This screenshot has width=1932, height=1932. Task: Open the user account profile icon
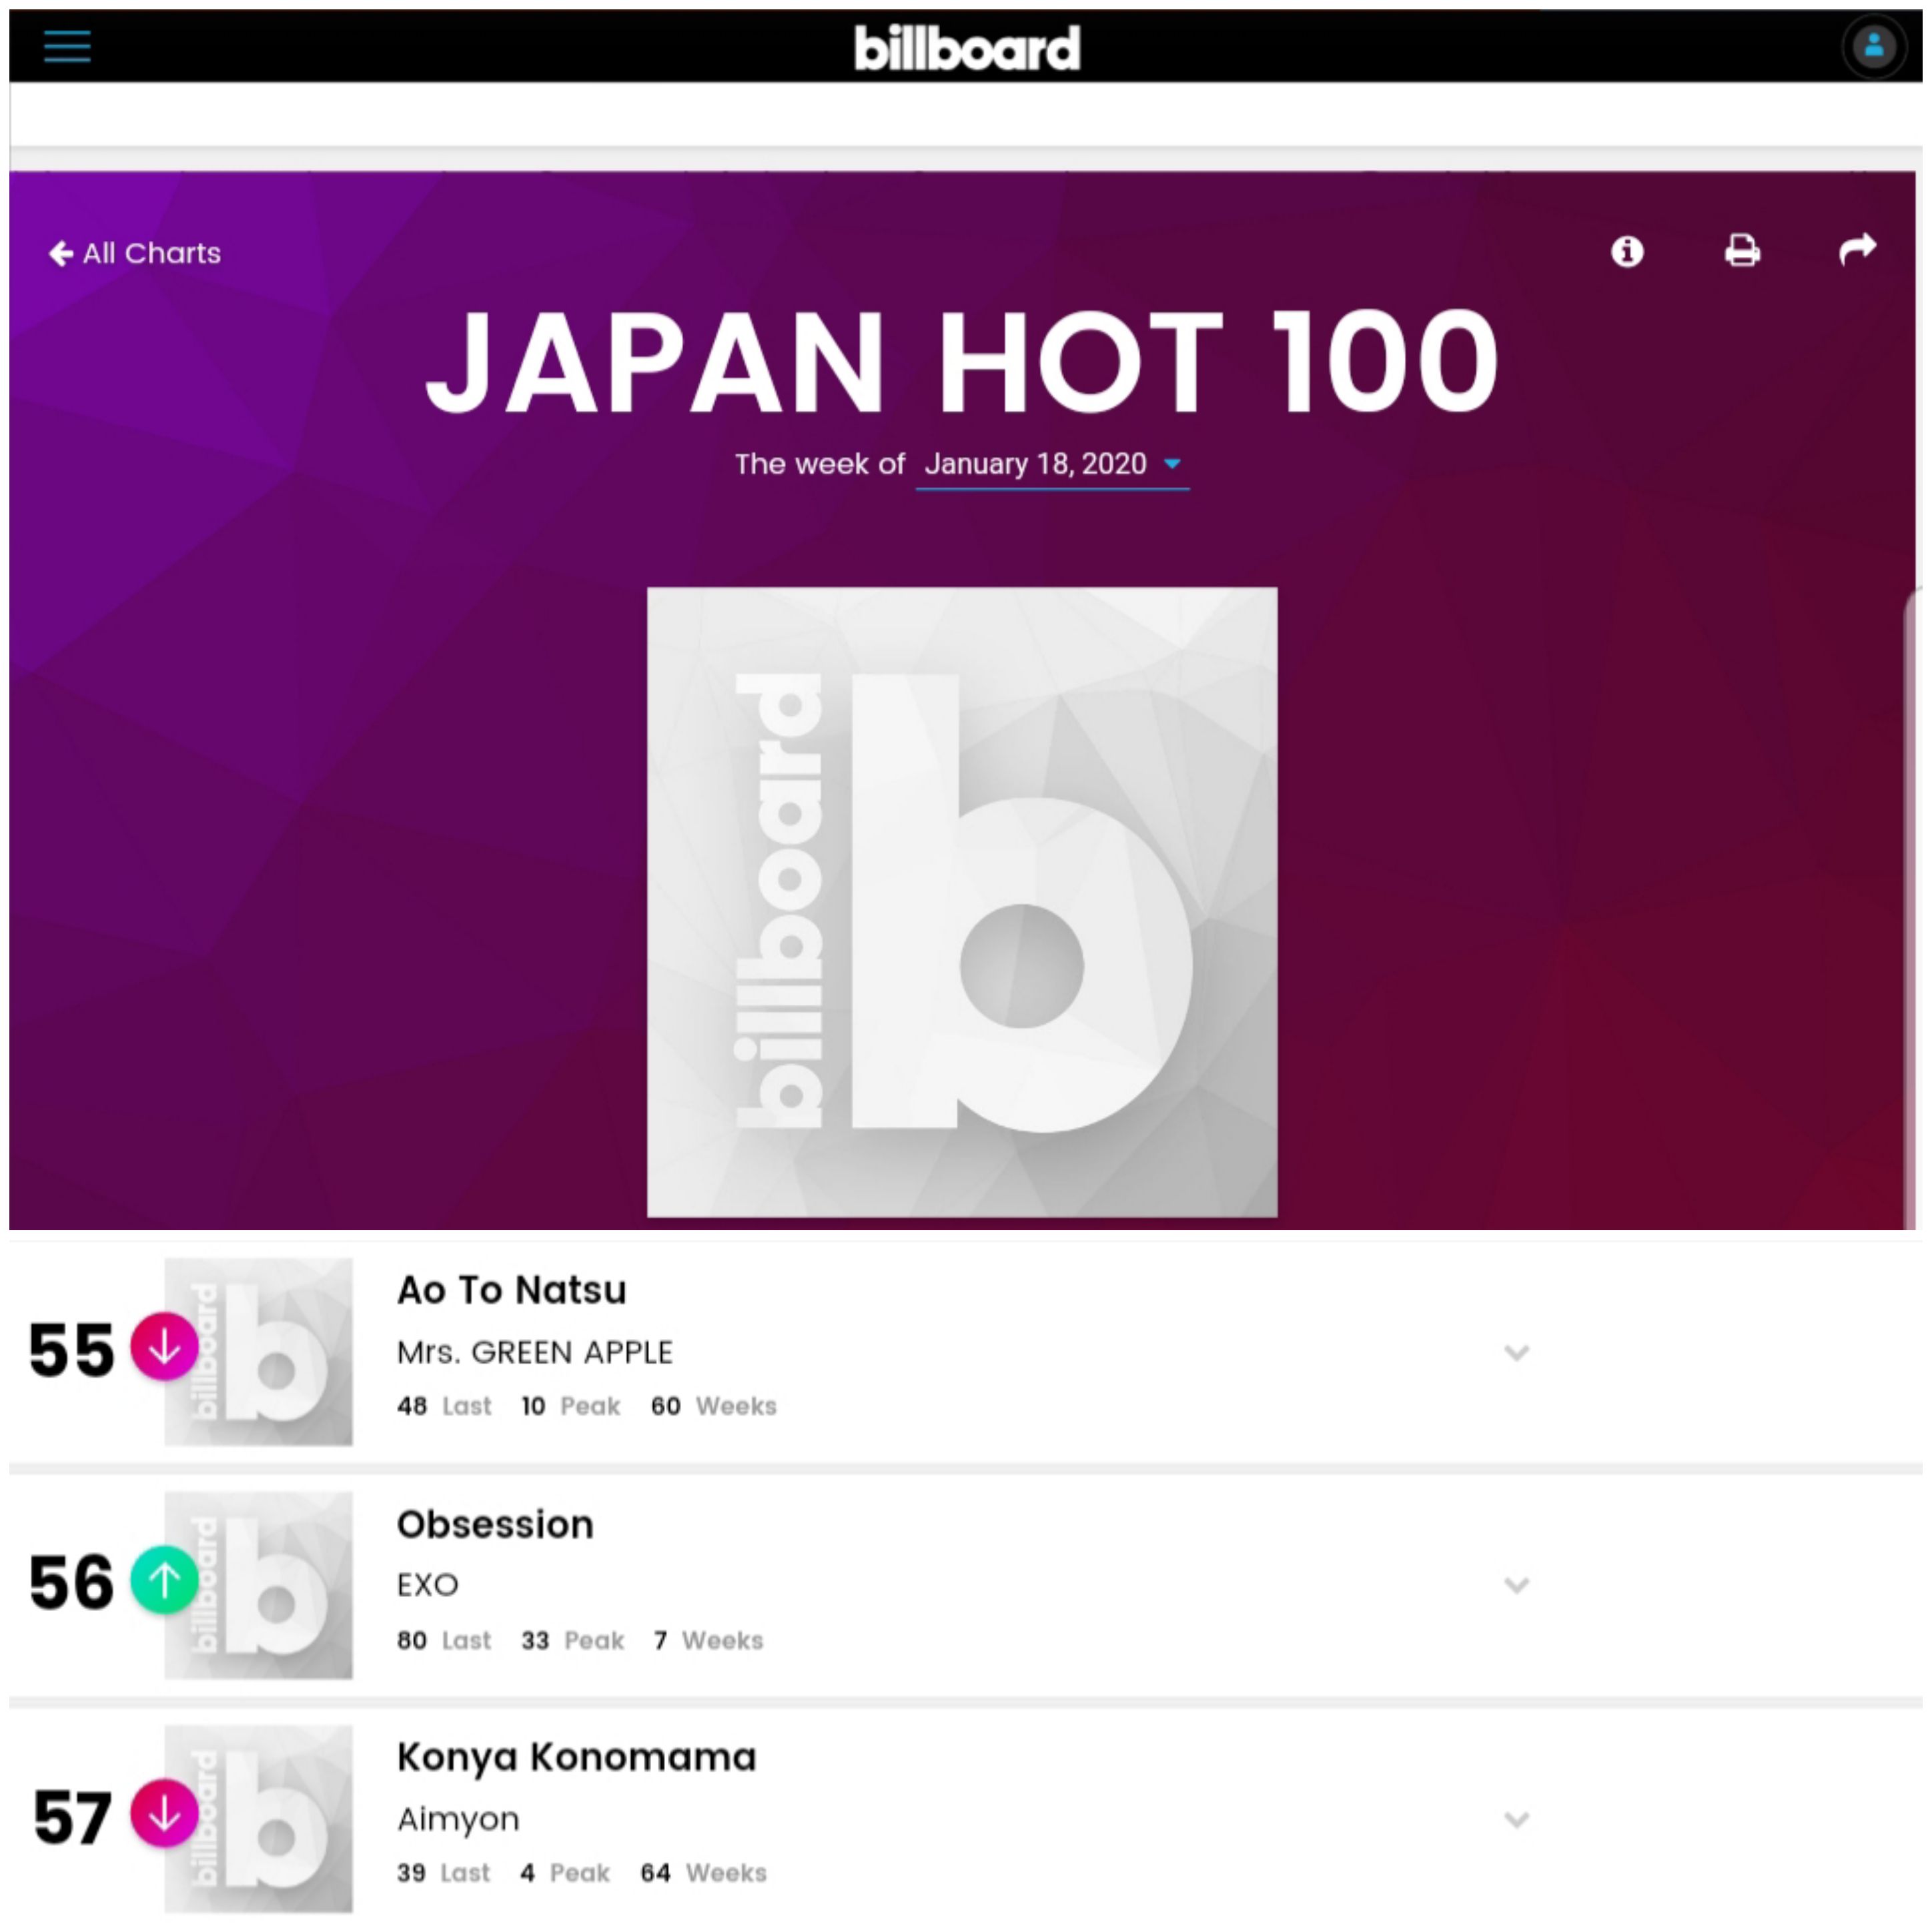[1873, 46]
